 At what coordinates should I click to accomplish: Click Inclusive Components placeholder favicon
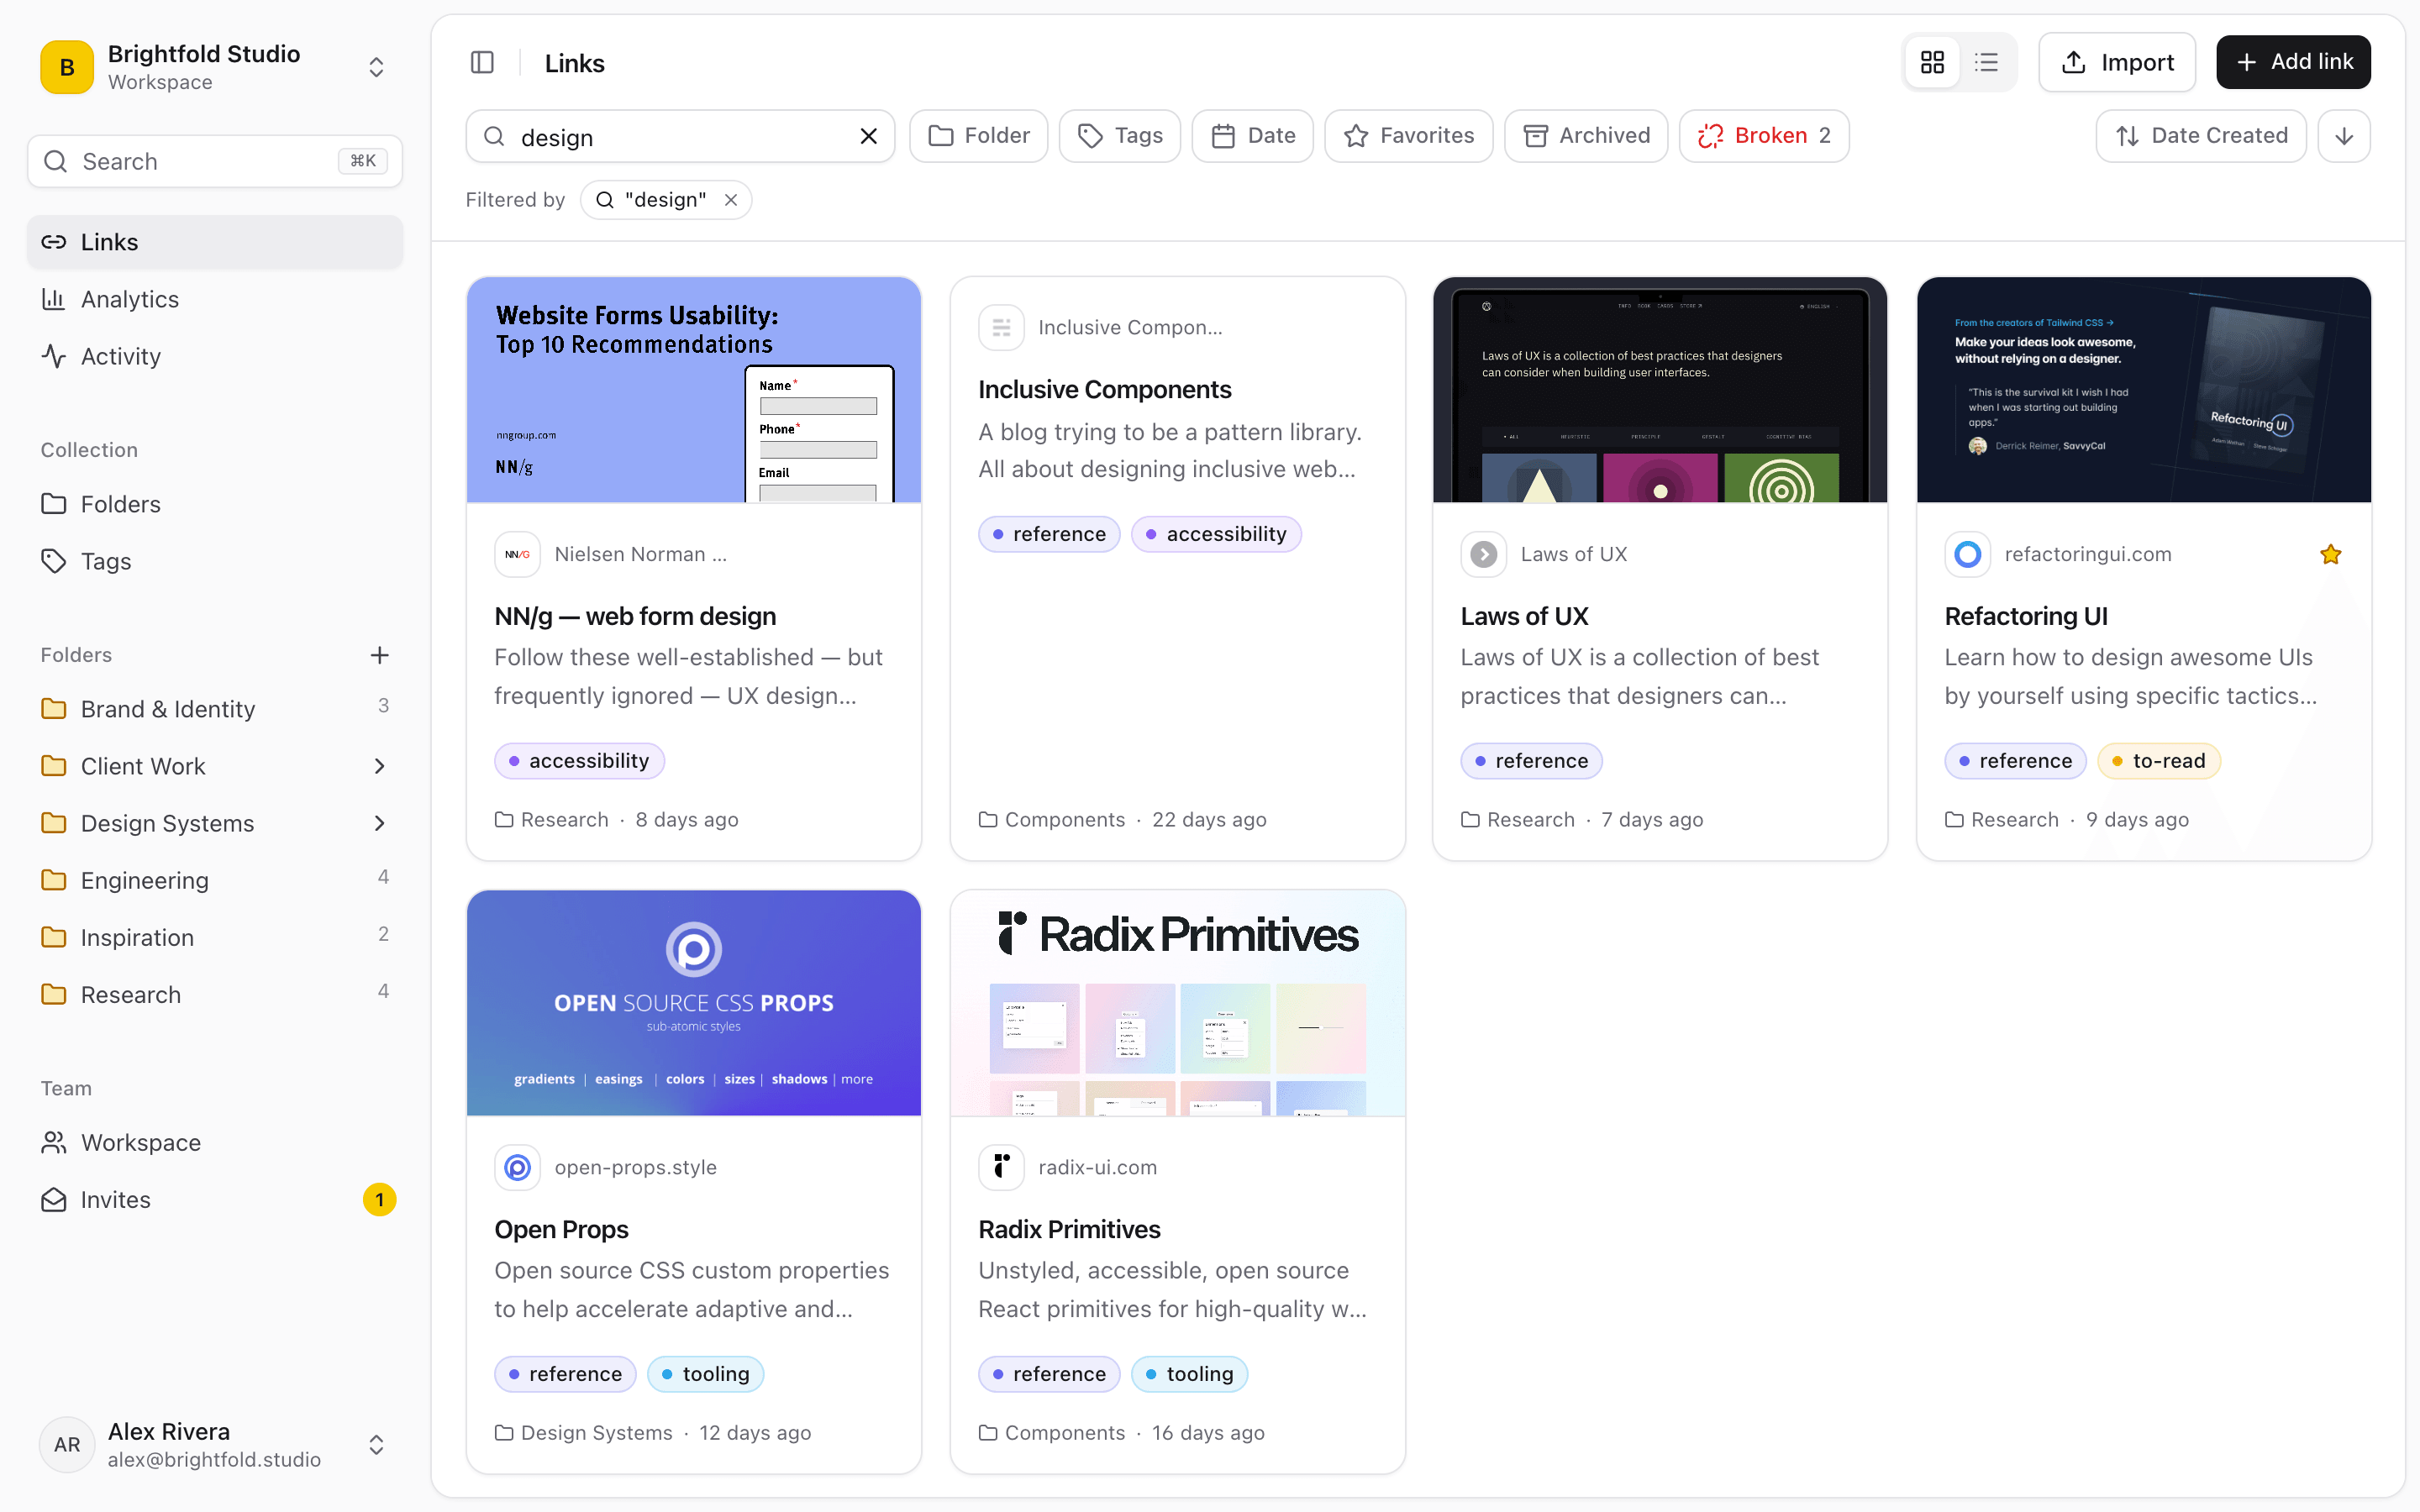tap(1001, 327)
